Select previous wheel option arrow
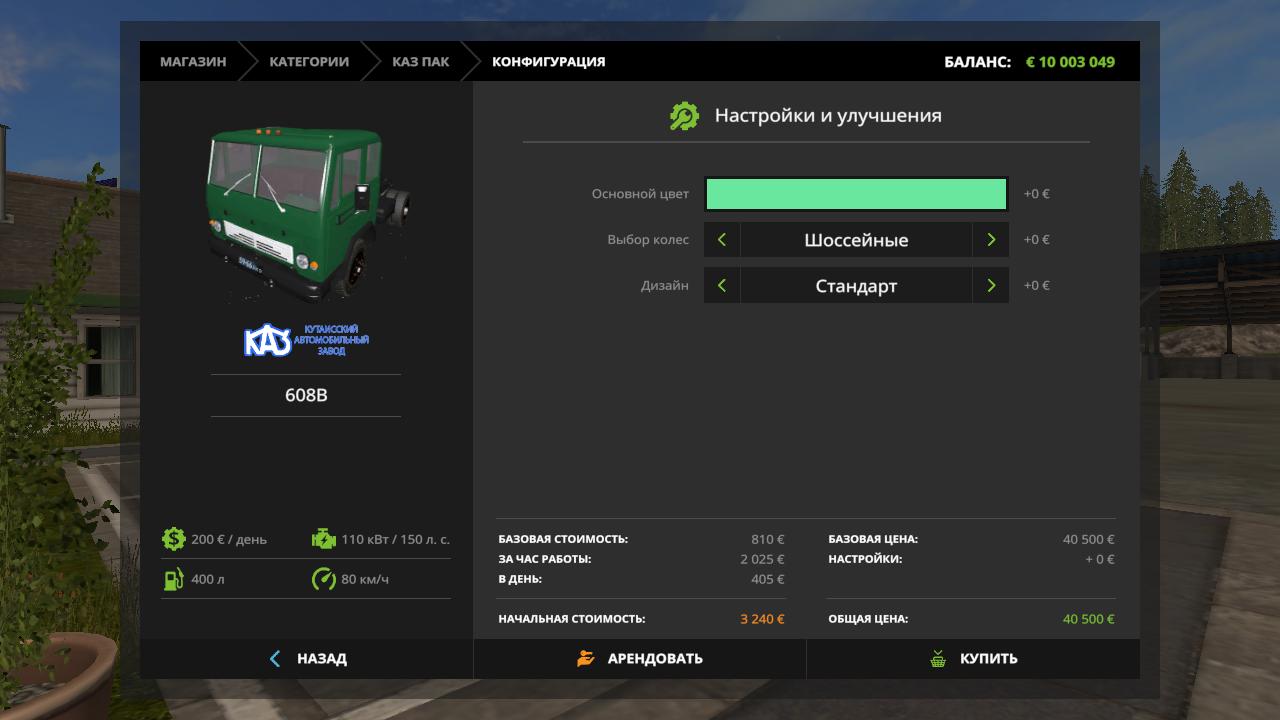 click(722, 240)
